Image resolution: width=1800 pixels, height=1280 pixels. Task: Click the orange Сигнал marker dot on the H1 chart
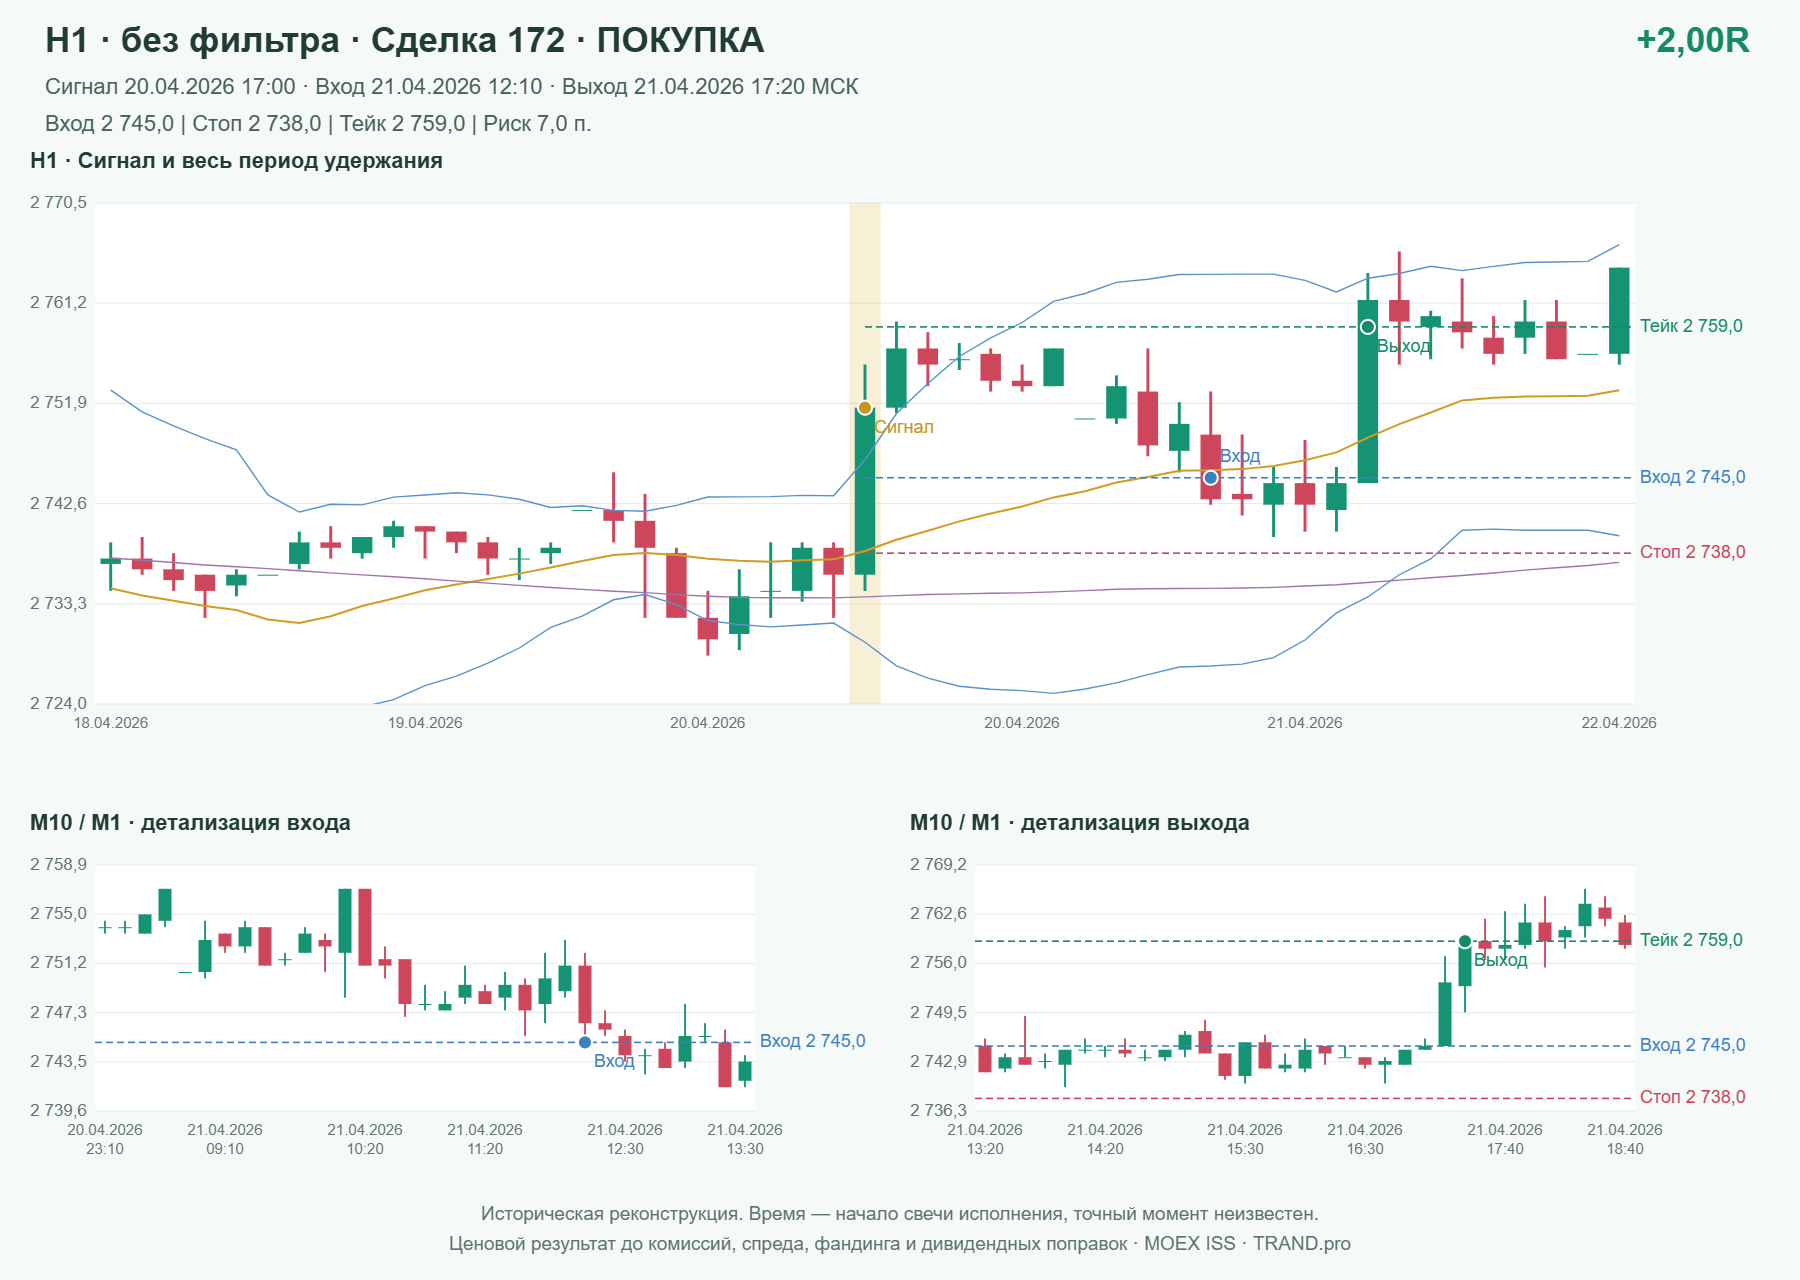click(x=865, y=408)
